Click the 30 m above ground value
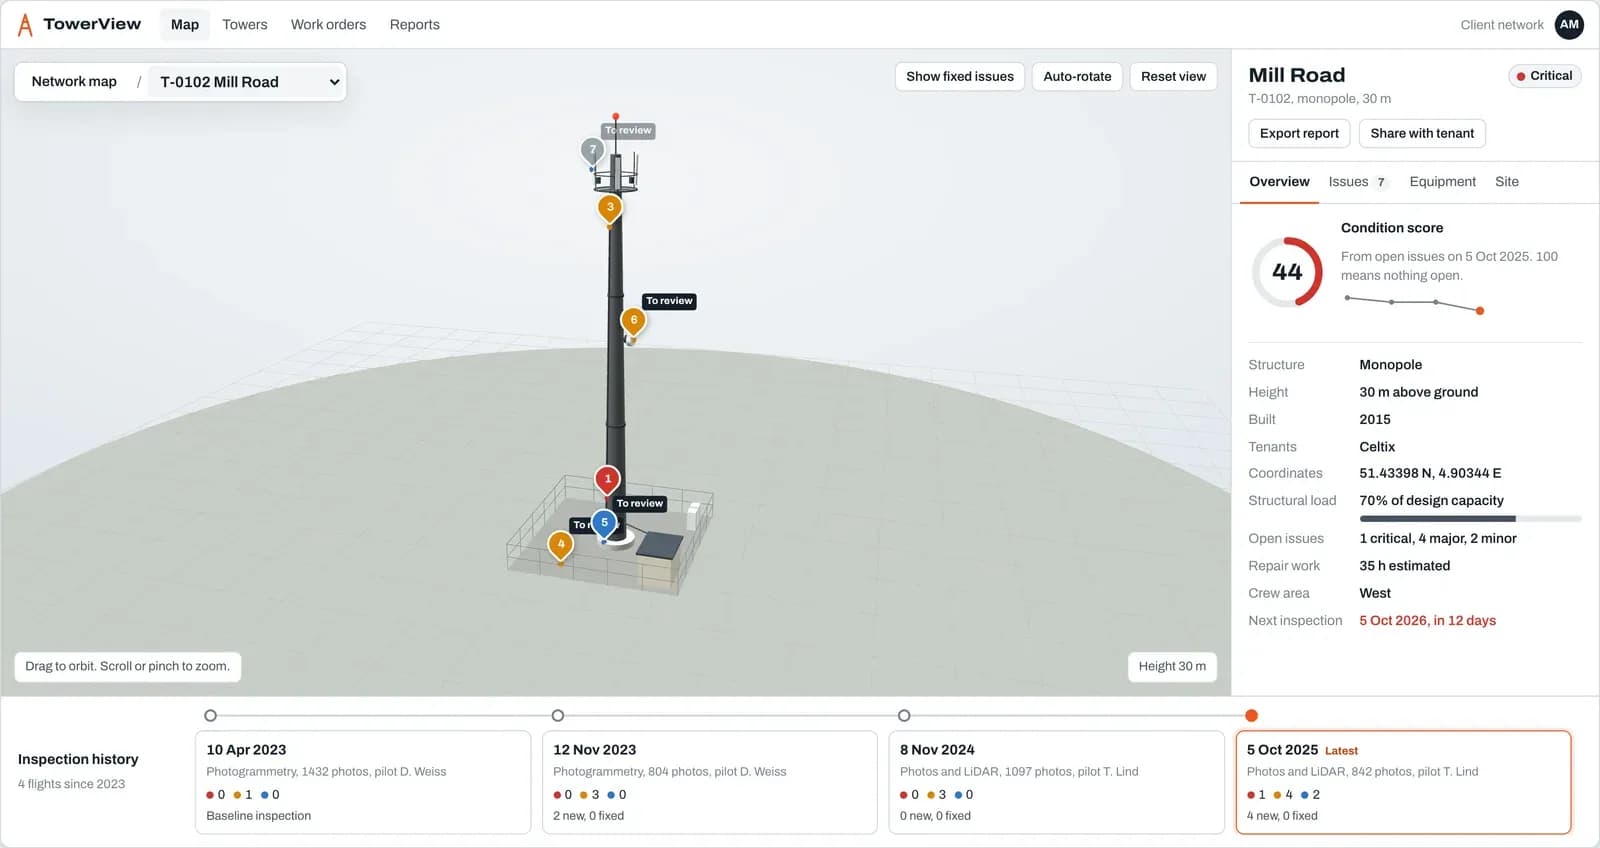This screenshot has width=1600, height=848. click(x=1418, y=393)
